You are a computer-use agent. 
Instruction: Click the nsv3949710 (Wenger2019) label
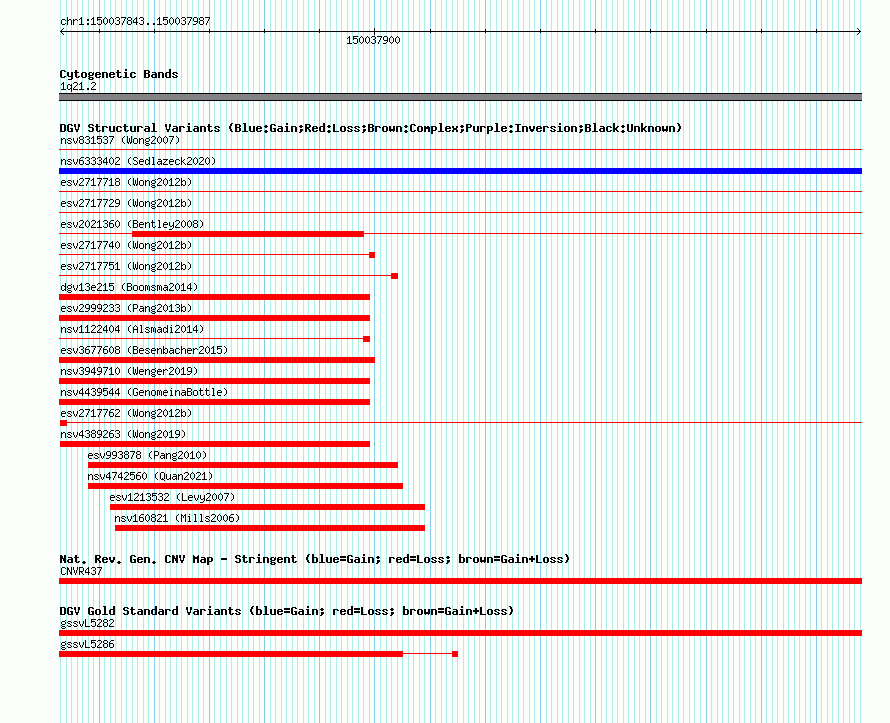pos(129,371)
